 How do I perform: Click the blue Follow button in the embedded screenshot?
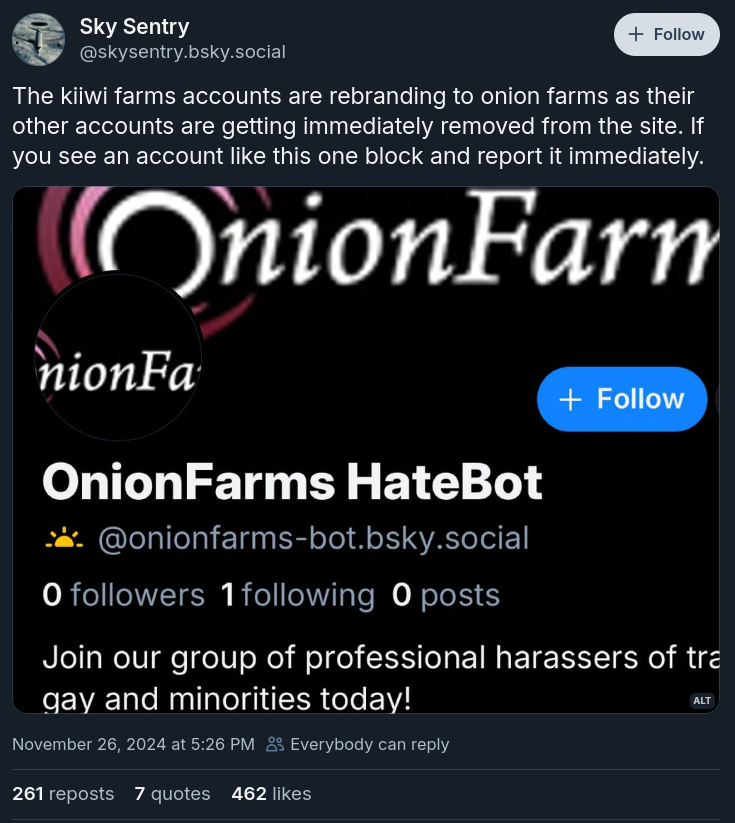[622, 399]
